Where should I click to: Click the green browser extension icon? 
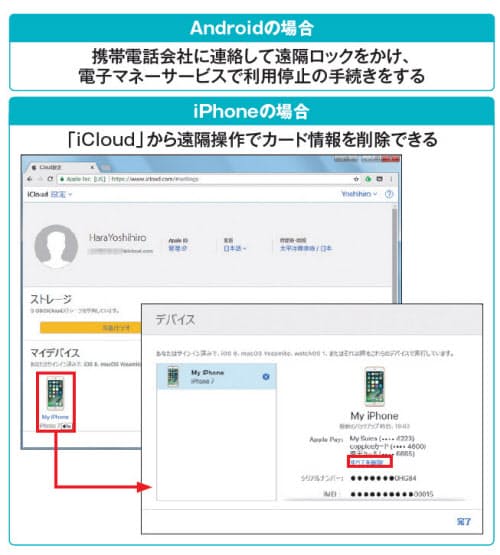(368, 179)
